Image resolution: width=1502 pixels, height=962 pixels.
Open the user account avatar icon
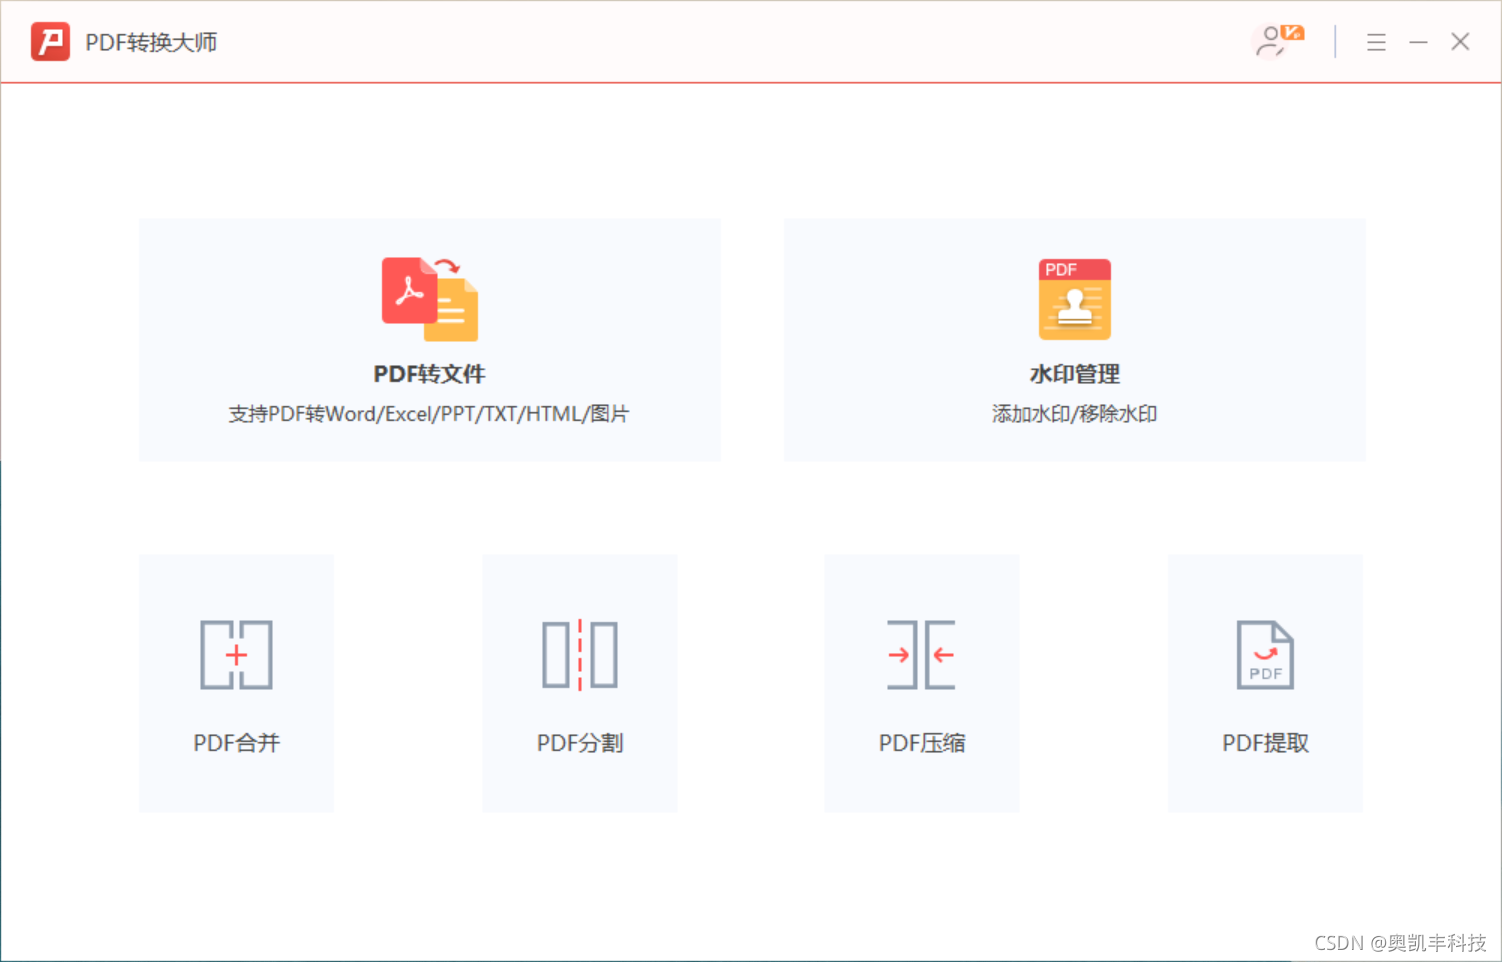pos(1270,44)
